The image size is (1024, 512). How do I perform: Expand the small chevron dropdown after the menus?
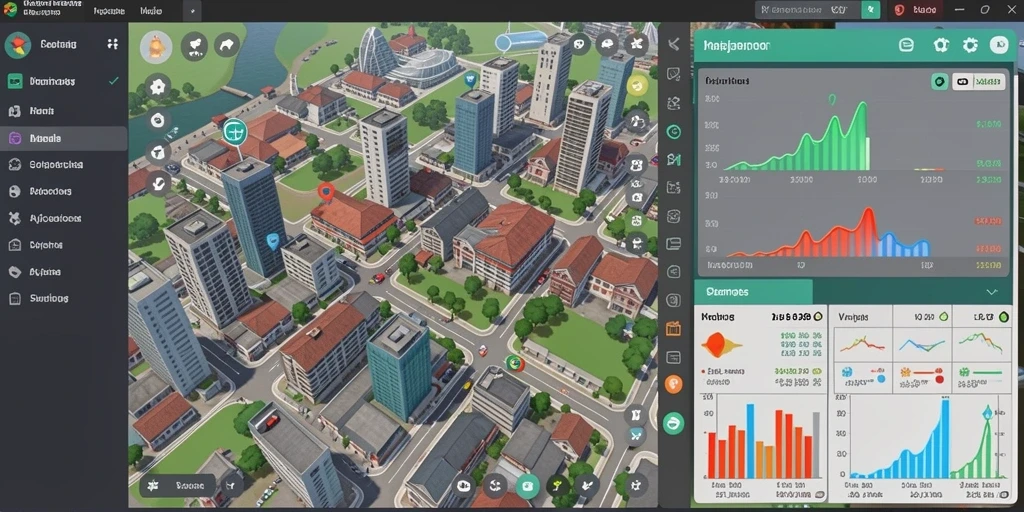click(192, 11)
